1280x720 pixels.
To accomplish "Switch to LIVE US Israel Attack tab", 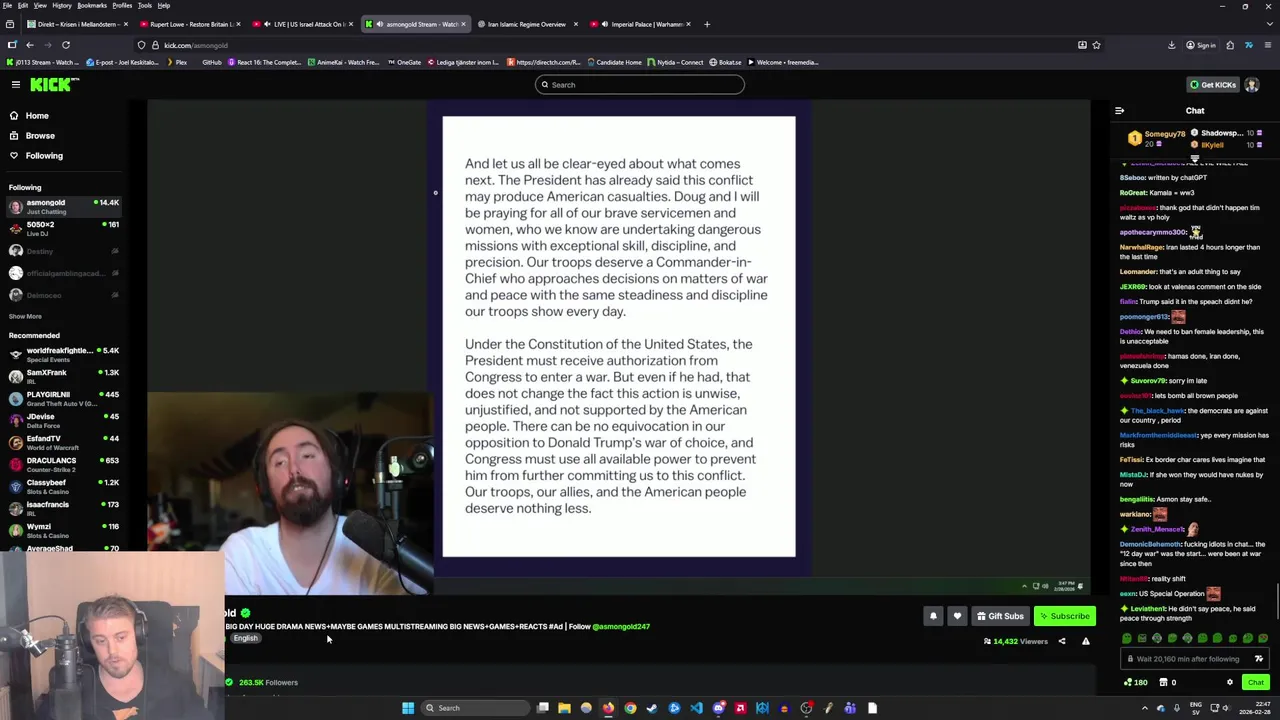I will tap(303, 24).
